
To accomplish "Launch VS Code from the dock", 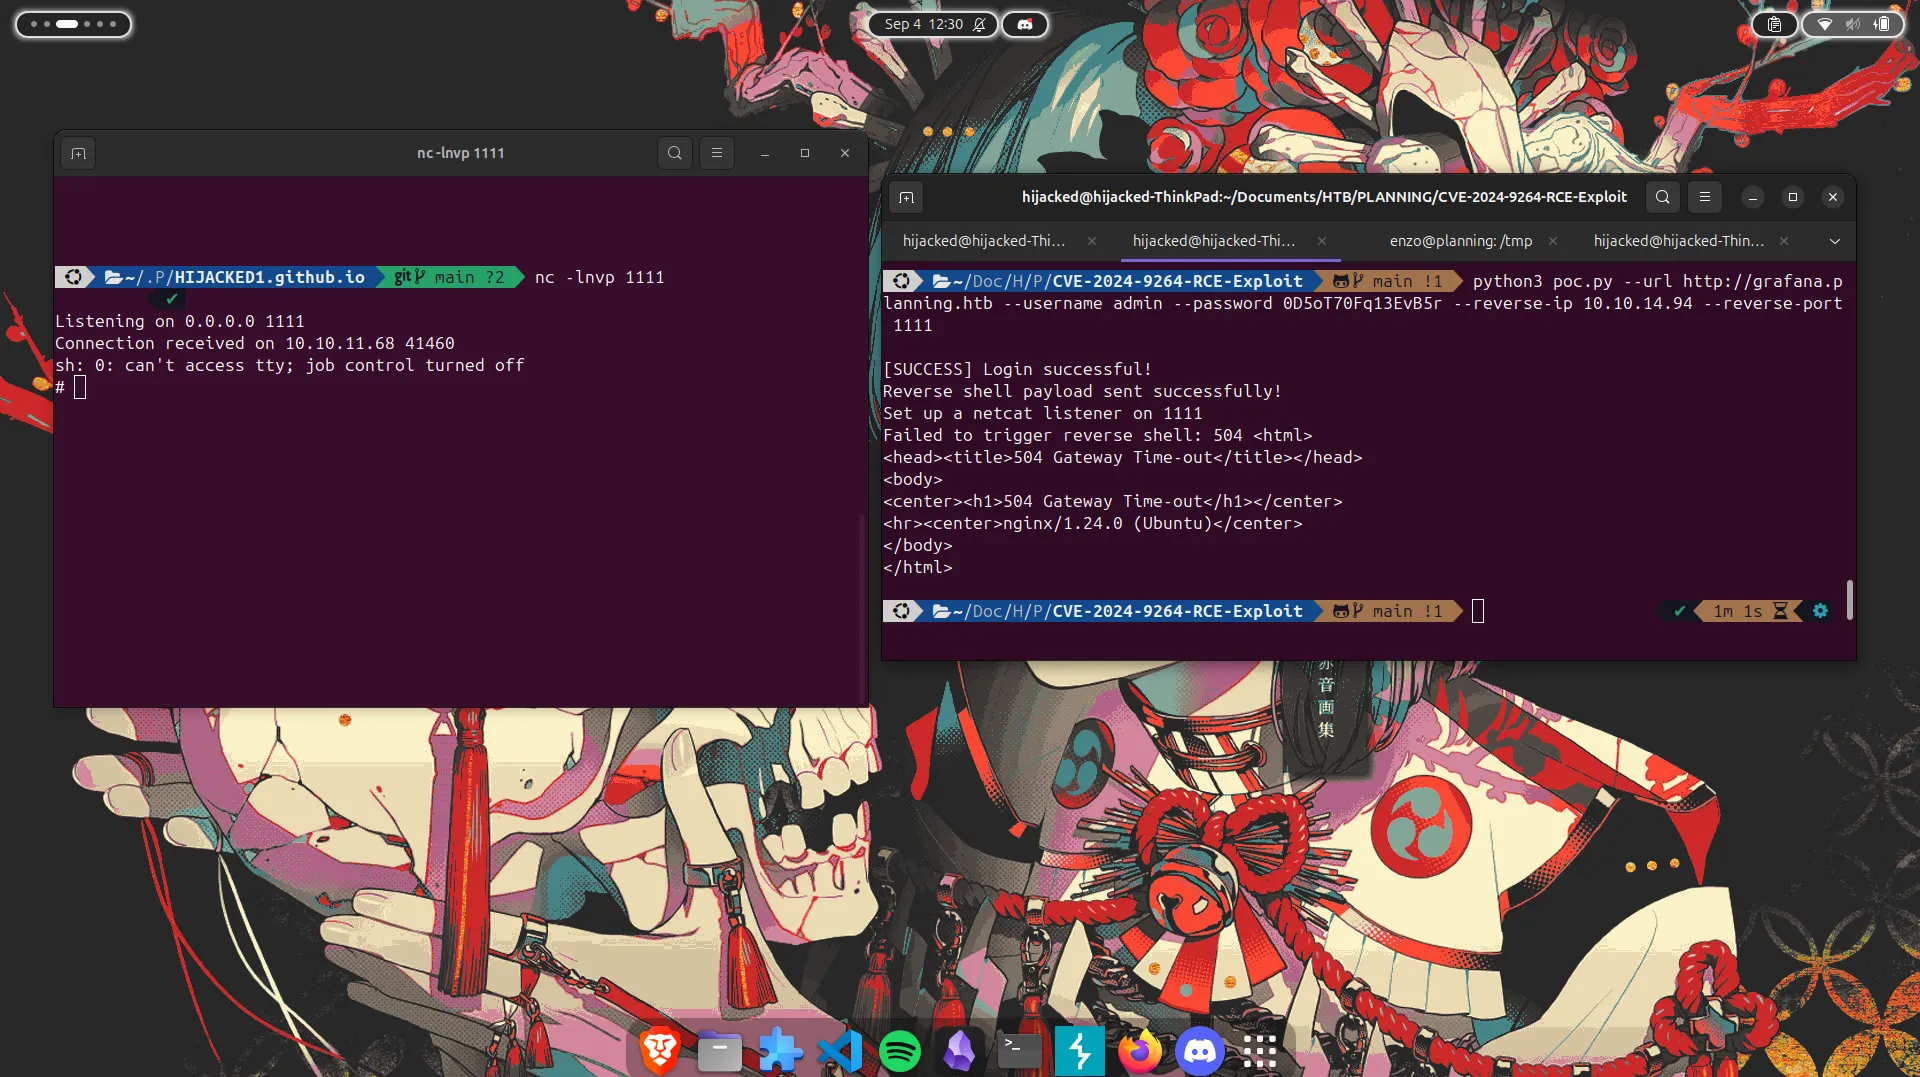I will tap(840, 1050).
